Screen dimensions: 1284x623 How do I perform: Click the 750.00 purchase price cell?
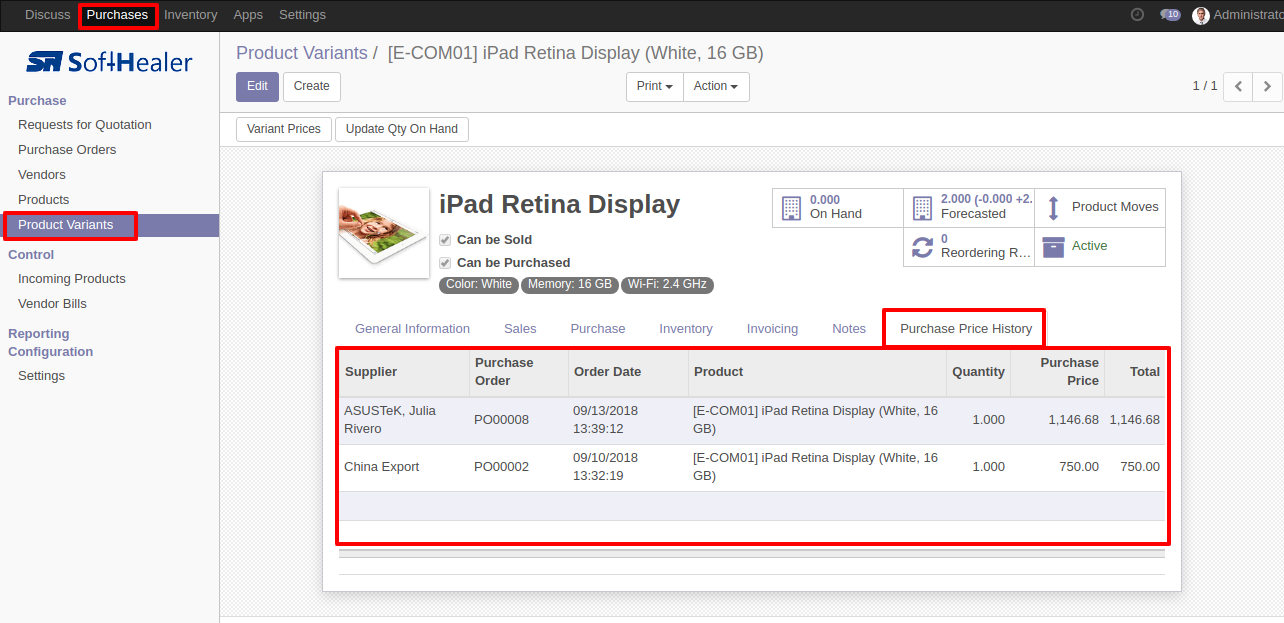pos(1058,467)
